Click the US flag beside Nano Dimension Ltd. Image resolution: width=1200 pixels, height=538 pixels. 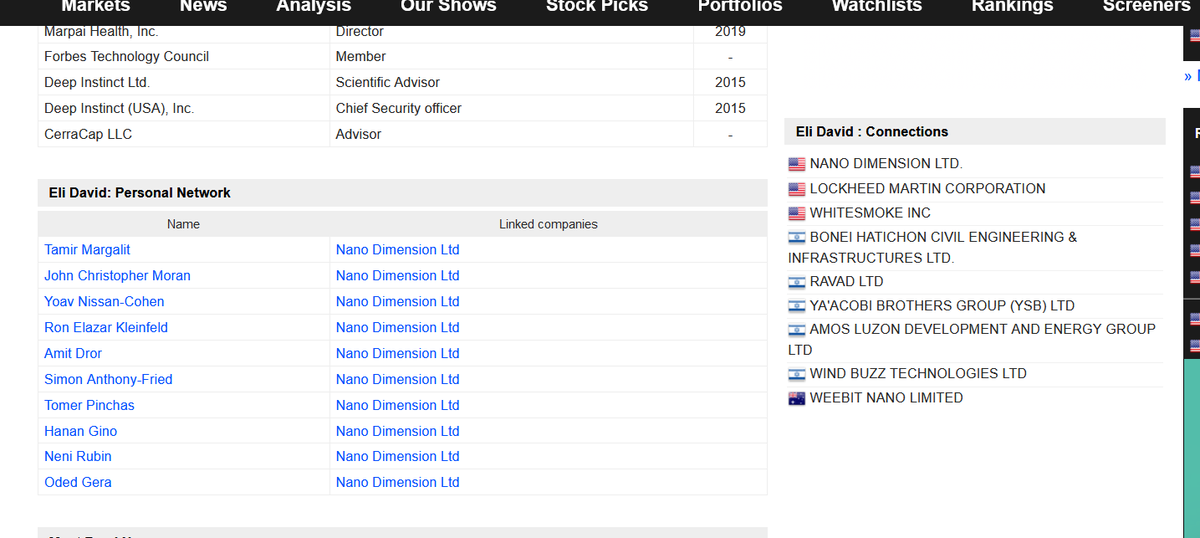click(797, 164)
